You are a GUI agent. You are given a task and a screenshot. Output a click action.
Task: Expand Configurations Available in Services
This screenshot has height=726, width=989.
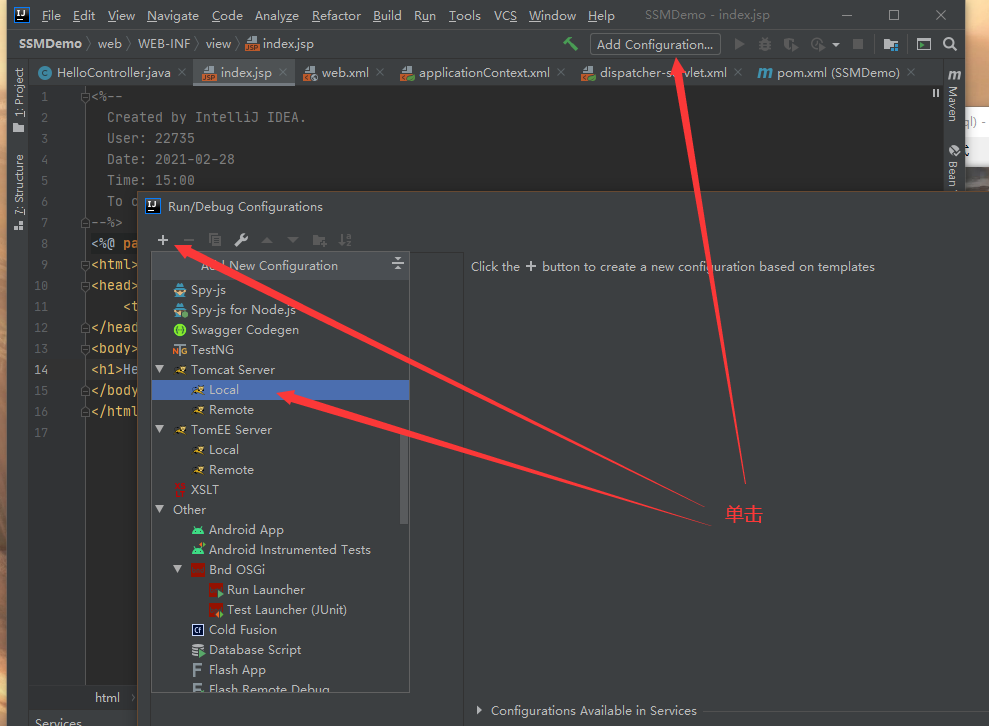(479, 710)
